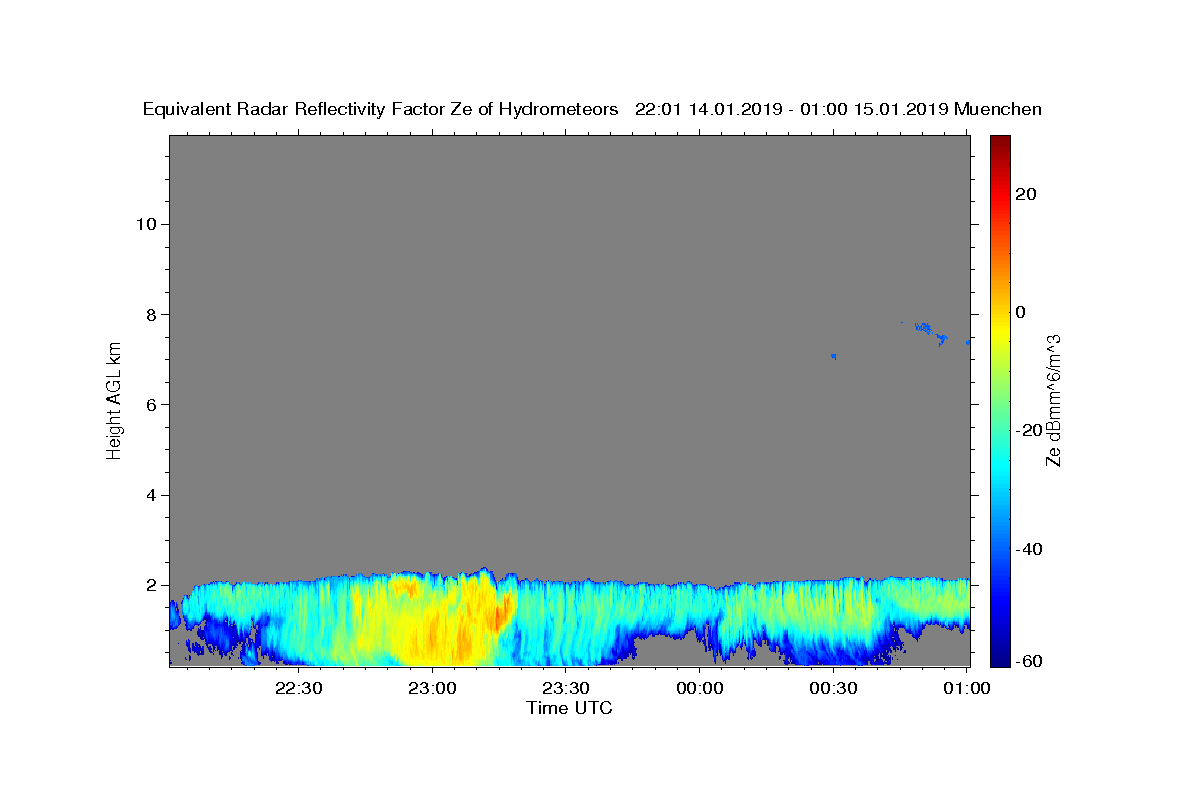Click the 00:30 time axis label

click(x=834, y=688)
